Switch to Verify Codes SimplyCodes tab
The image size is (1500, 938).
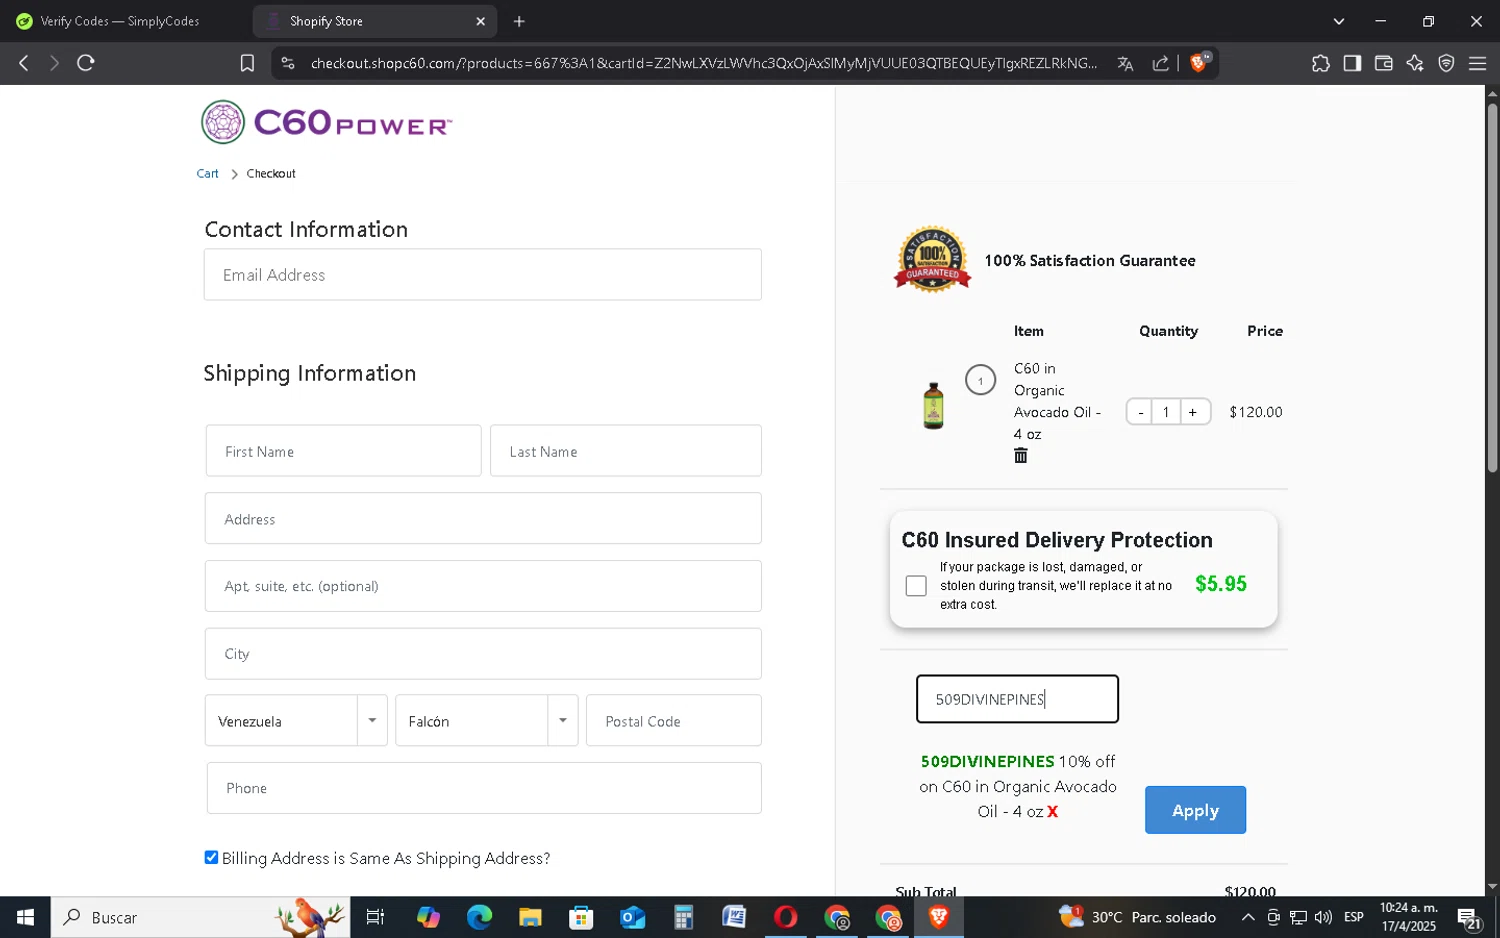coord(120,21)
